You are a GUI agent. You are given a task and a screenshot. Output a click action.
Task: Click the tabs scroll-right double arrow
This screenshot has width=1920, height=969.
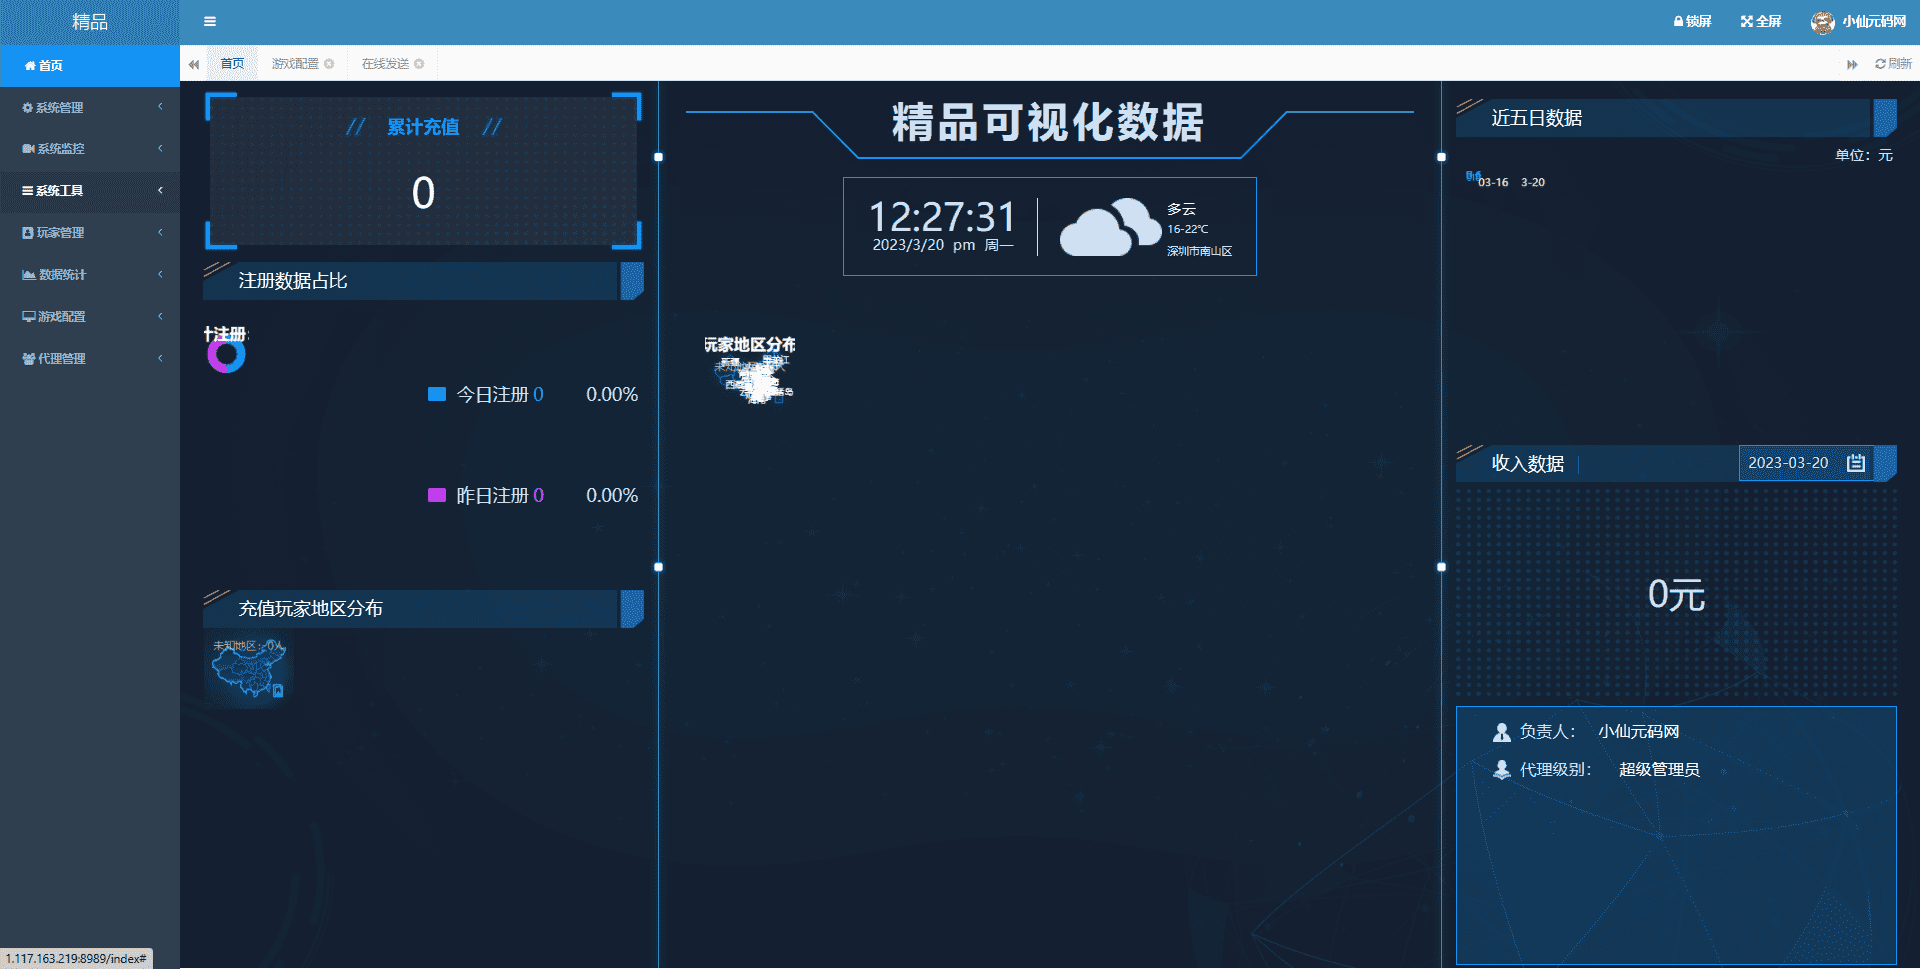point(1852,64)
